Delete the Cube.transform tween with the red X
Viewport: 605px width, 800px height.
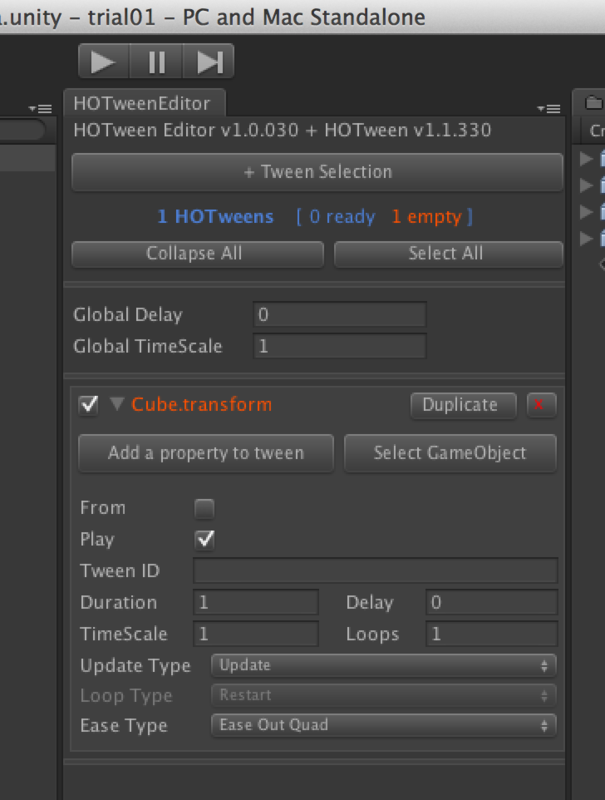point(541,405)
